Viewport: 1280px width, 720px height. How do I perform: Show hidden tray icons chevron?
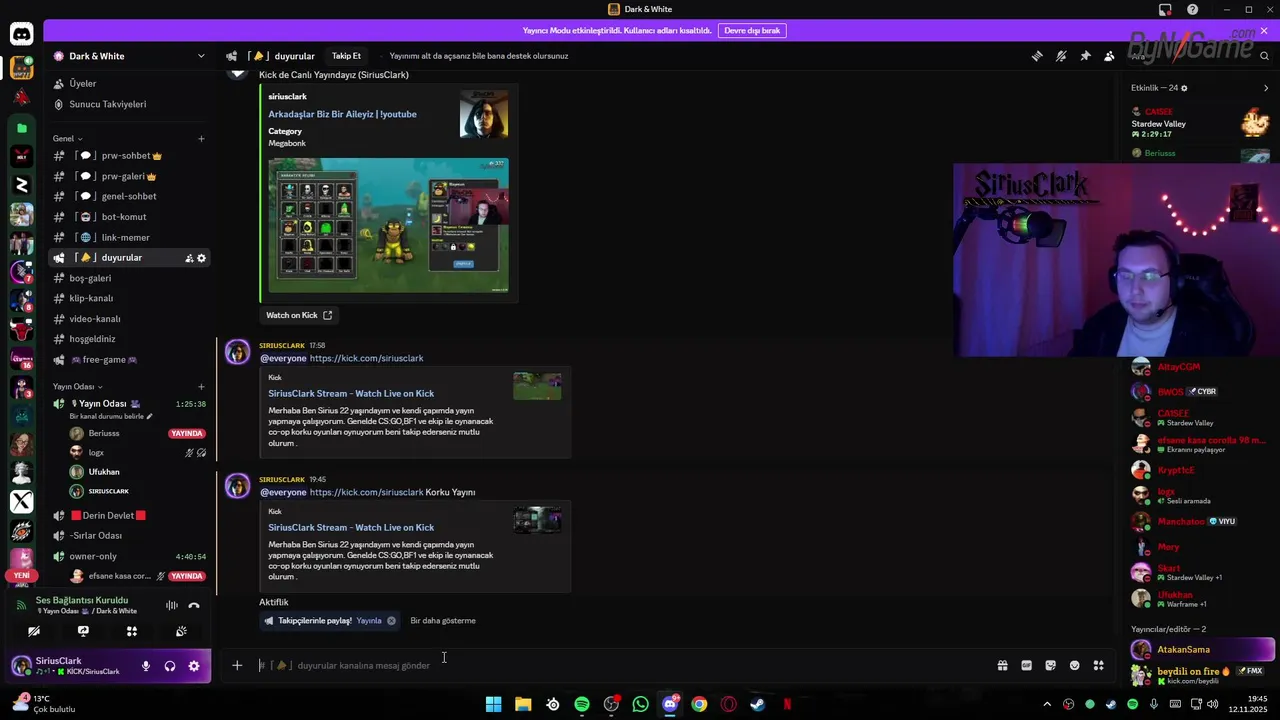[x=1047, y=704]
